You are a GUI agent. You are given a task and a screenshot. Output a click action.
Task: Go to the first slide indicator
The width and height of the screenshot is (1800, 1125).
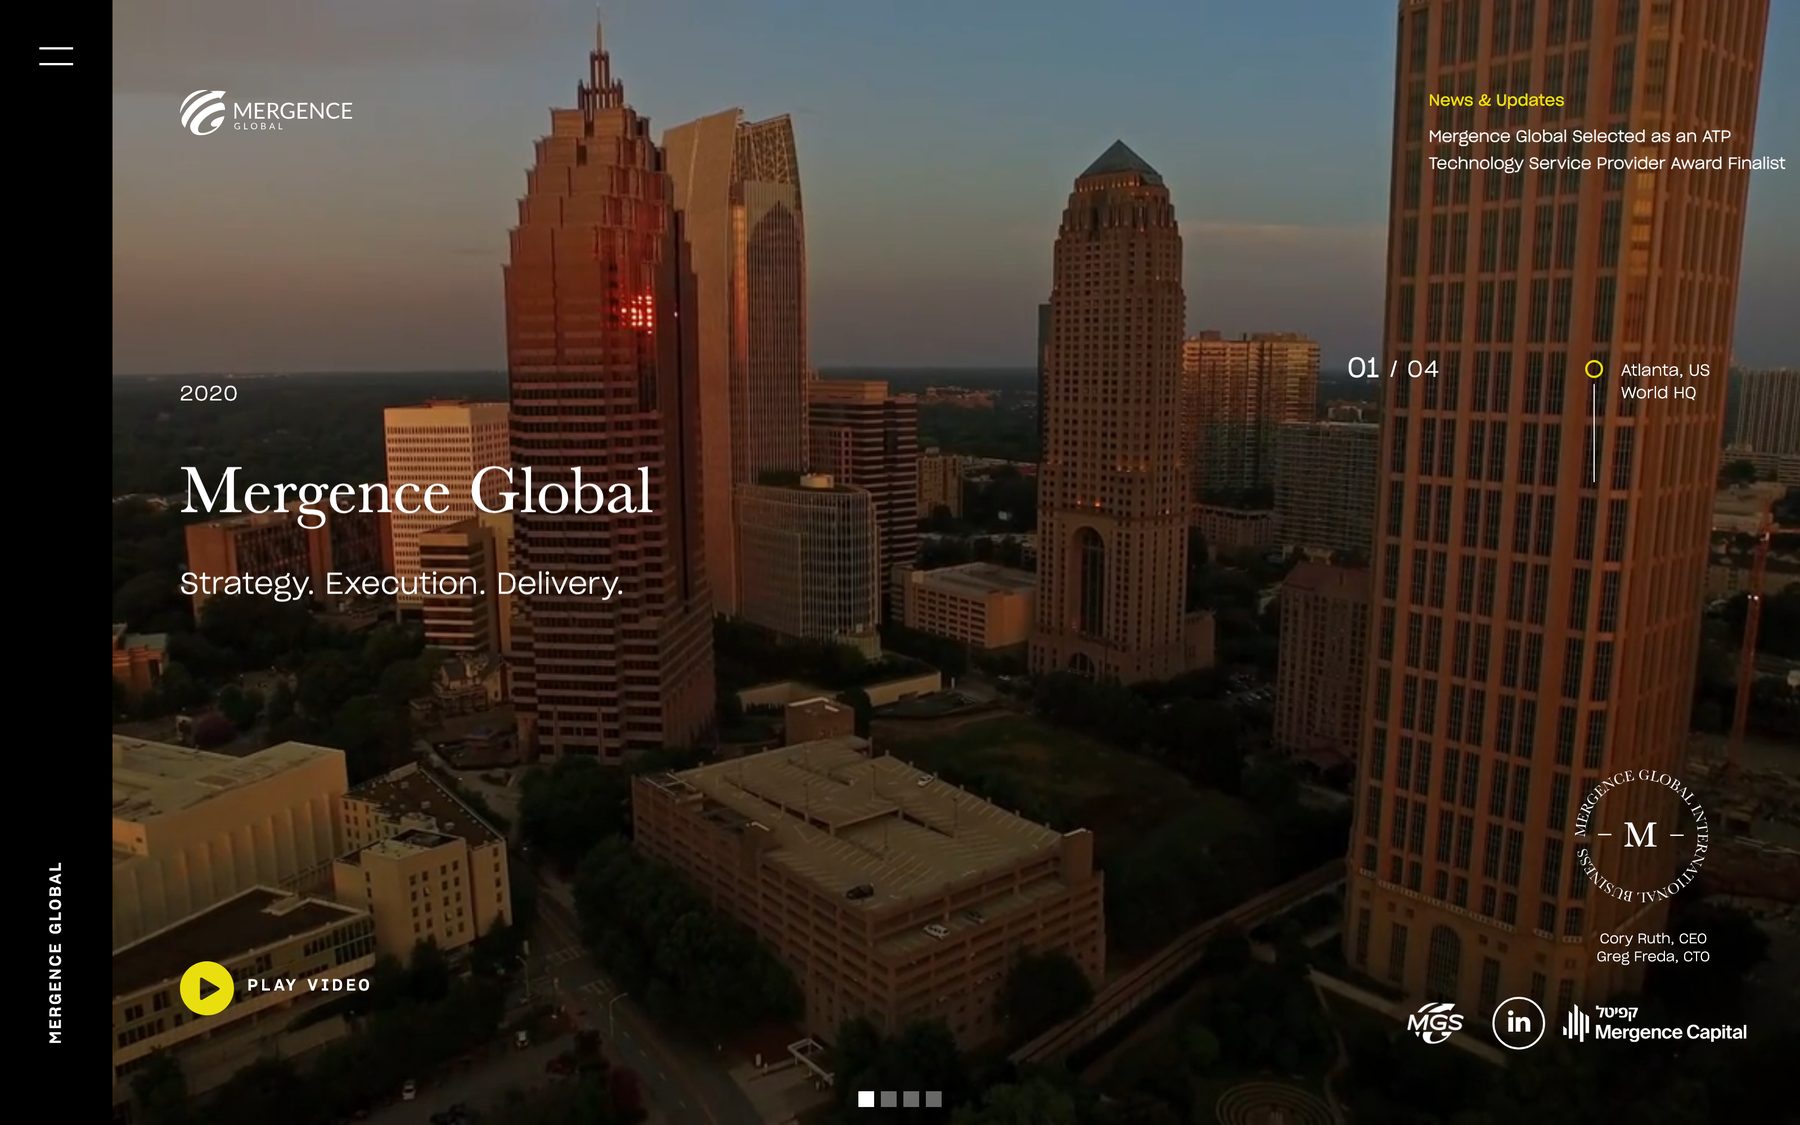pos(866,1099)
